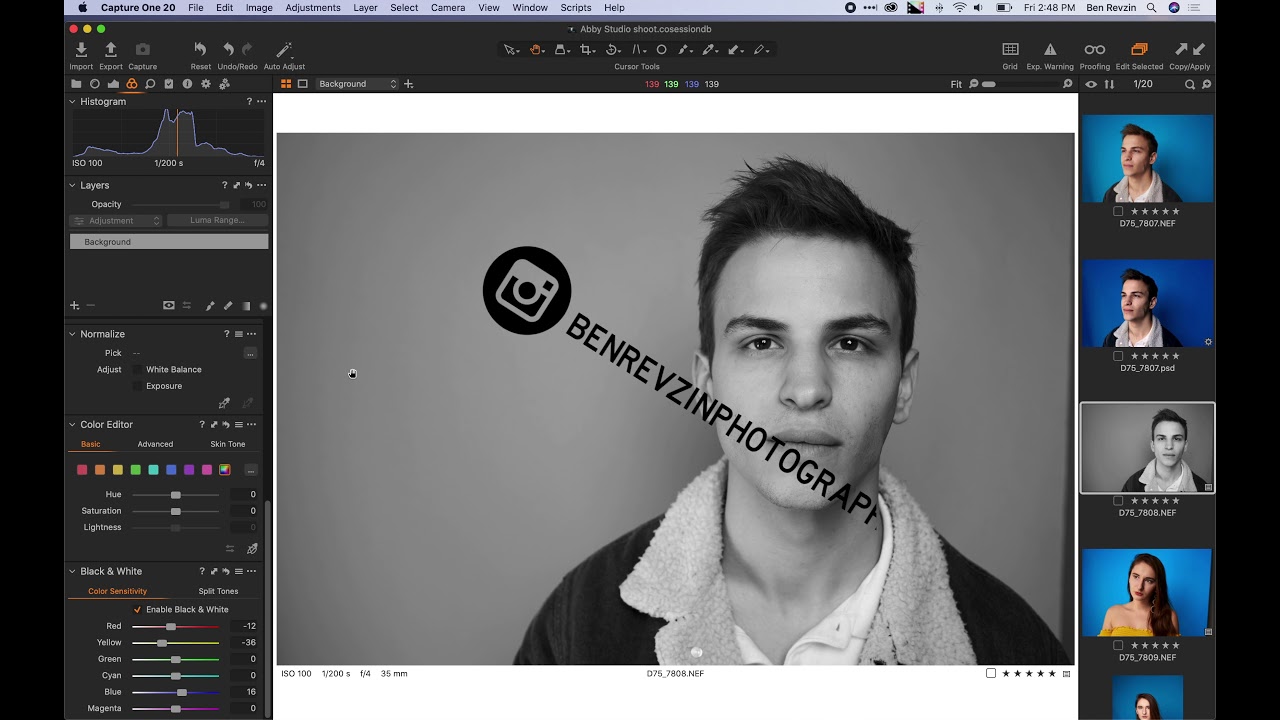Collapse the Layers panel

click(x=72, y=185)
